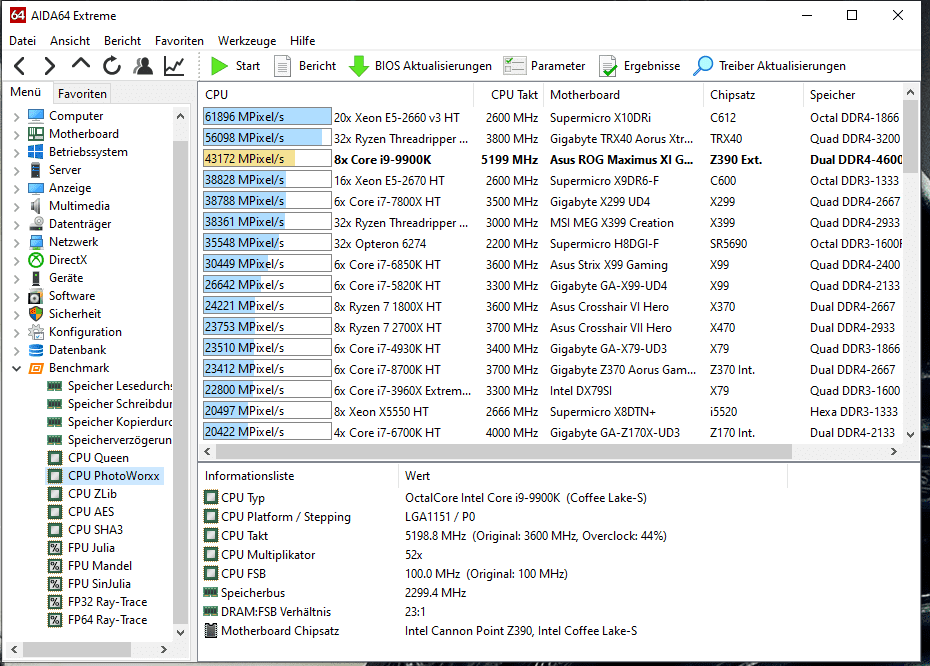Screen dimensions: 930x666
Task: Select the Sicherheit shield icon
Action: [x=36, y=314]
